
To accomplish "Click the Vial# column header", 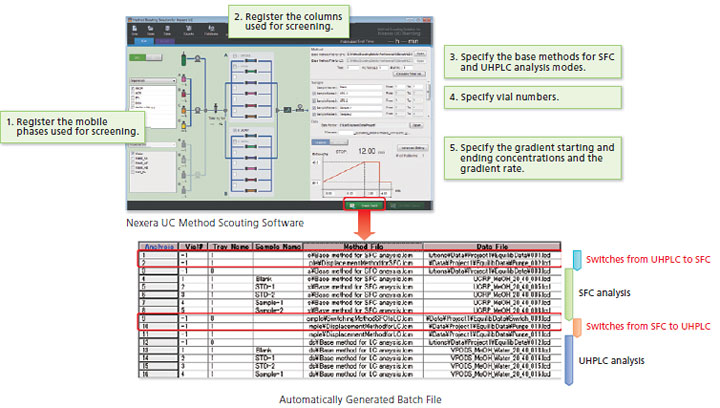I will coord(193,246).
